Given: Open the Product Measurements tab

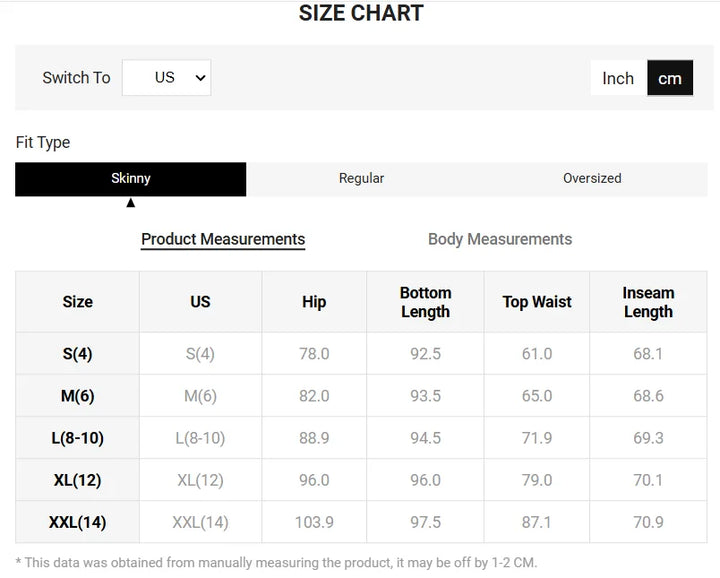Looking at the screenshot, I should coord(223,239).
